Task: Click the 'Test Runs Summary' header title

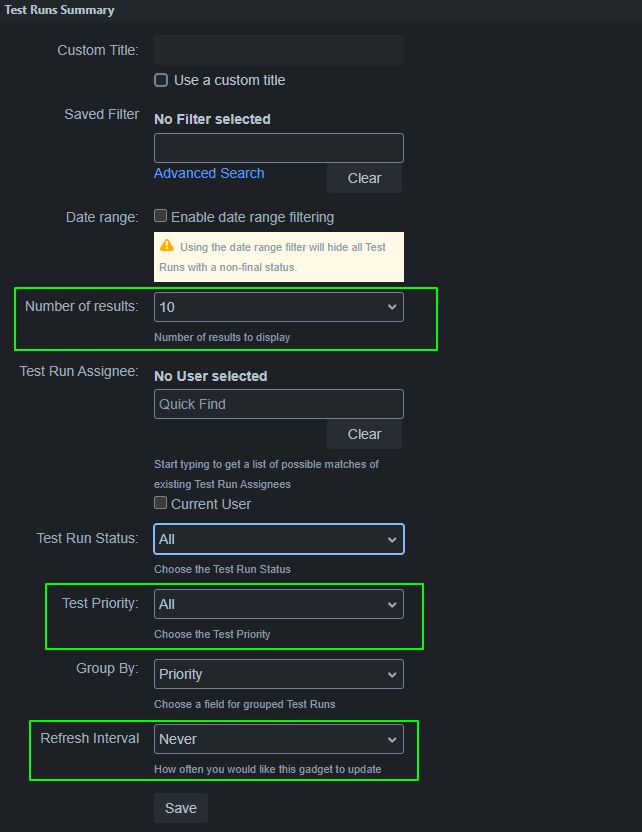Action: (x=58, y=10)
